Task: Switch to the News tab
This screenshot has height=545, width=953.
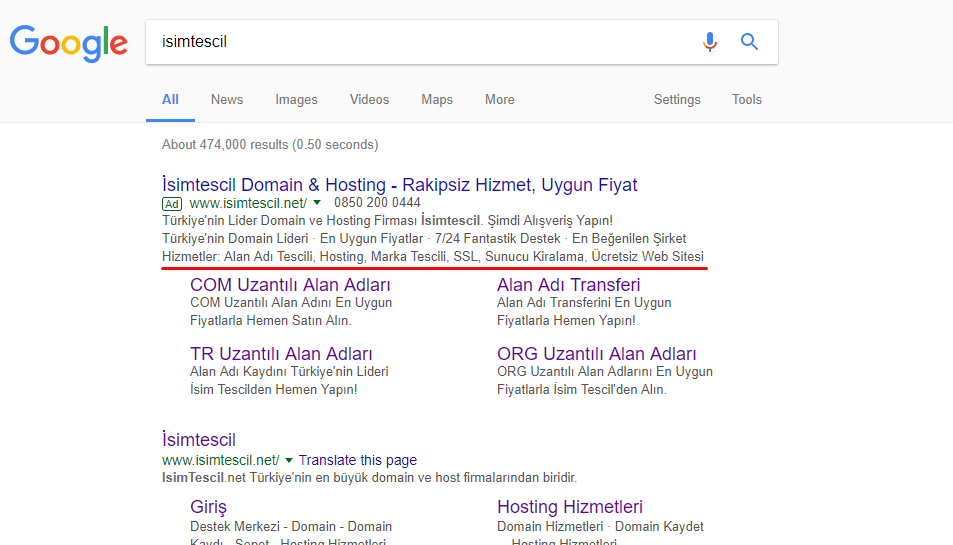Action: 227,100
